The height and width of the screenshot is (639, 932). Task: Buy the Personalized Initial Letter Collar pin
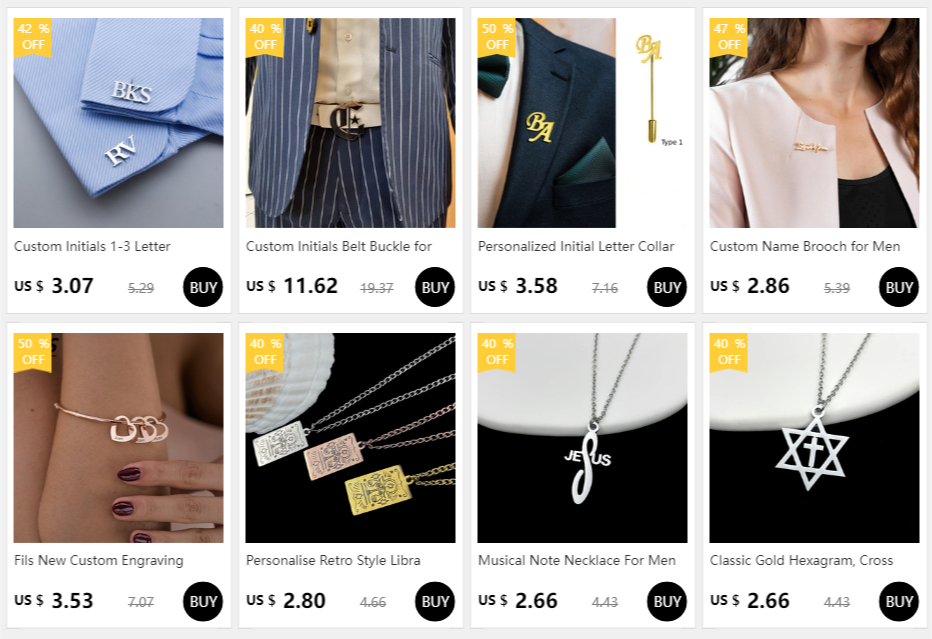[x=666, y=287]
